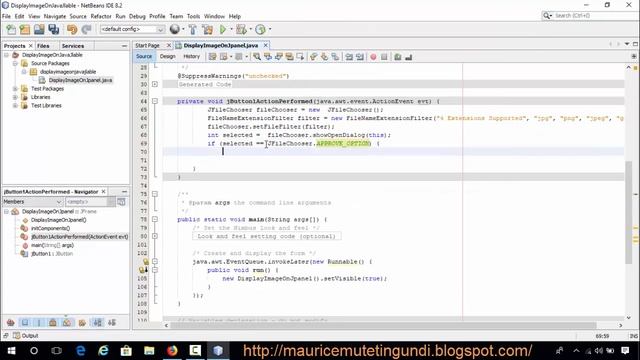Switch to the Start Page tab
640x360 pixels.
pyautogui.click(x=147, y=45)
